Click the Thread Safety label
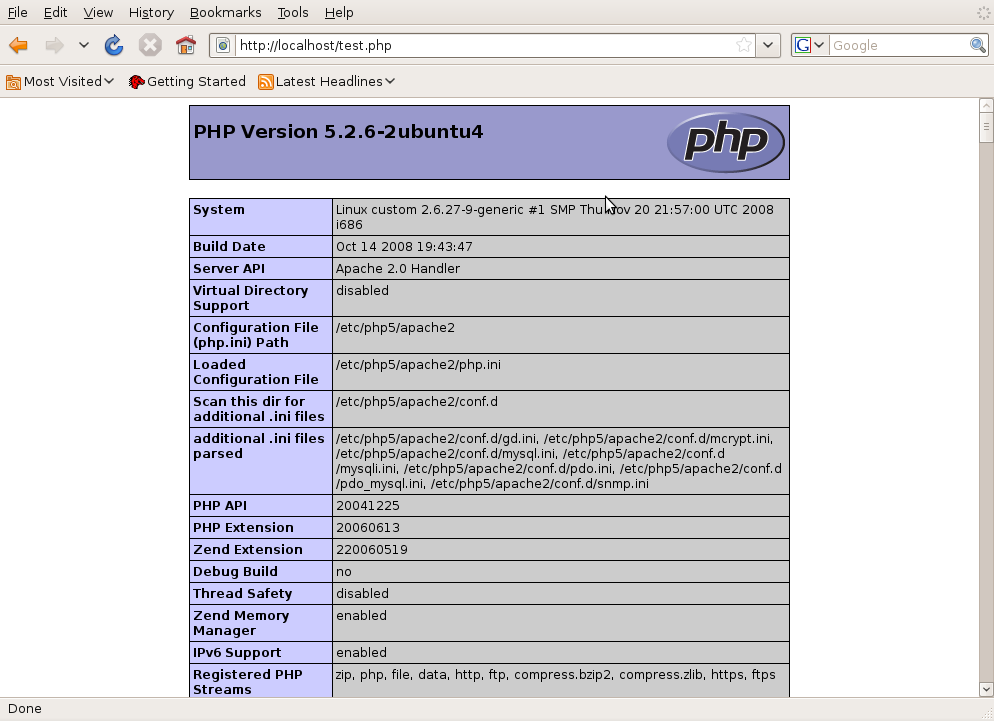Image resolution: width=994 pixels, height=721 pixels. pos(243,594)
